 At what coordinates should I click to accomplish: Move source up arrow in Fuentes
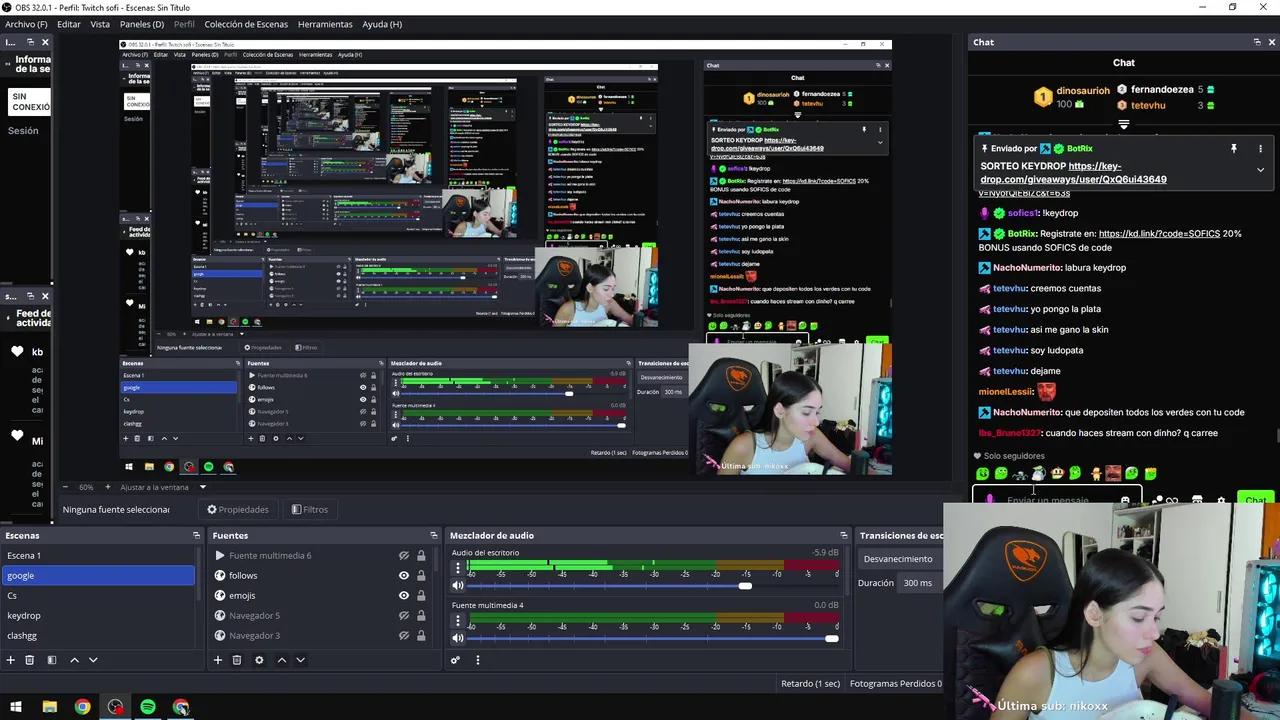[x=281, y=660]
